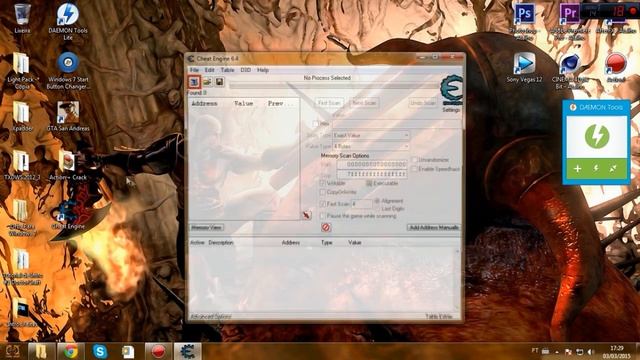This screenshot has width=640, height=360.
Task: Open the Xpadder desktop folder
Action: click(22, 116)
